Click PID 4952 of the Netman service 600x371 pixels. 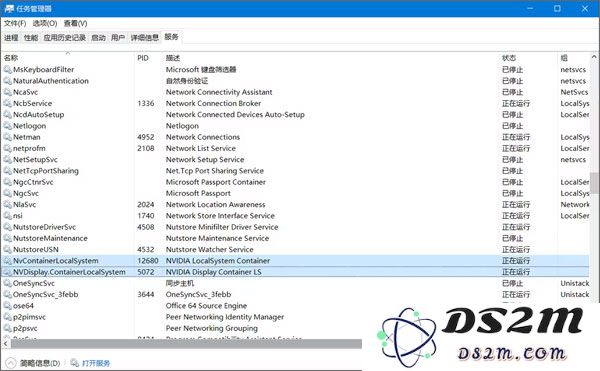point(146,137)
